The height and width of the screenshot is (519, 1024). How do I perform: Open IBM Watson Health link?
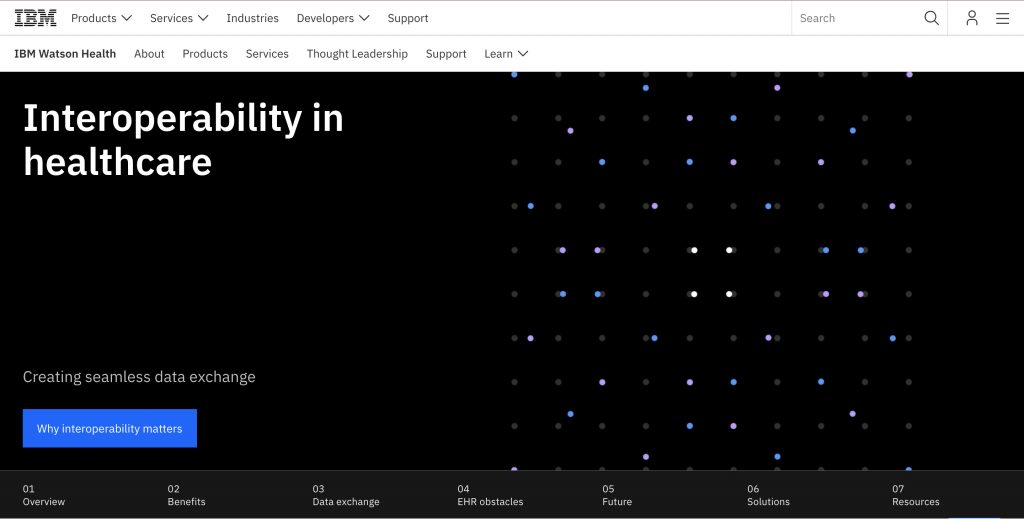pyautogui.click(x=65, y=54)
